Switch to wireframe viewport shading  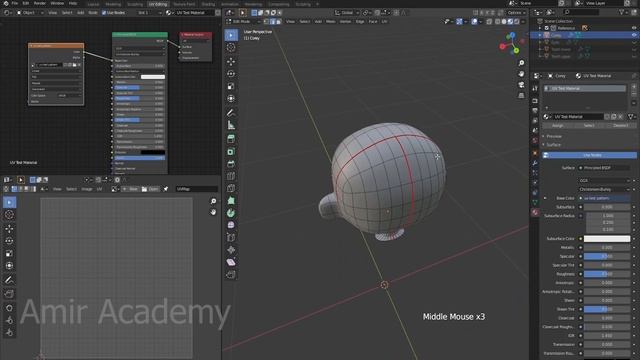498,21
